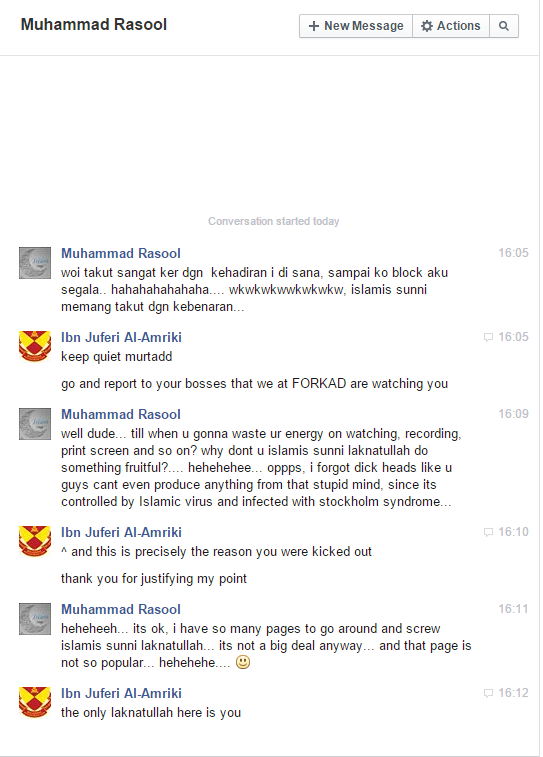Click Muhammad Rasool name link at 16:09
Image resolution: width=543 pixels, height=757 pixels.
point(121,415)
